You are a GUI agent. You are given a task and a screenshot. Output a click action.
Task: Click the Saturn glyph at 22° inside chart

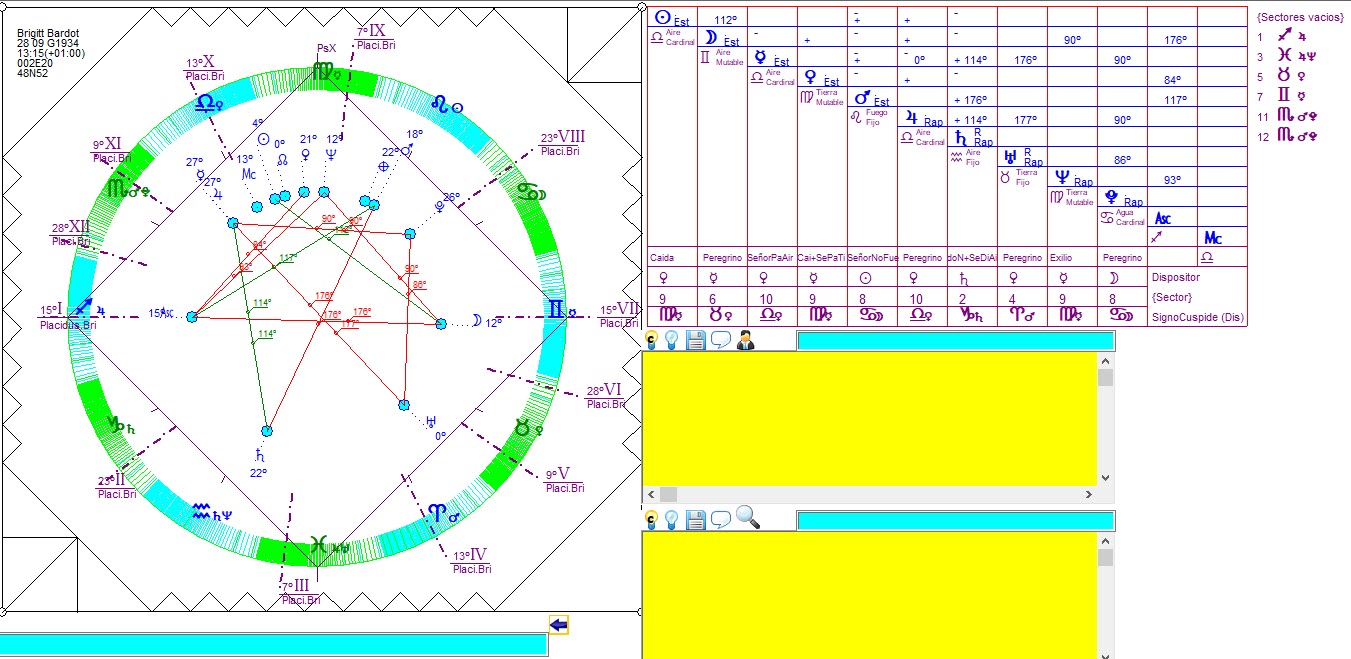[x=259, y=455]
